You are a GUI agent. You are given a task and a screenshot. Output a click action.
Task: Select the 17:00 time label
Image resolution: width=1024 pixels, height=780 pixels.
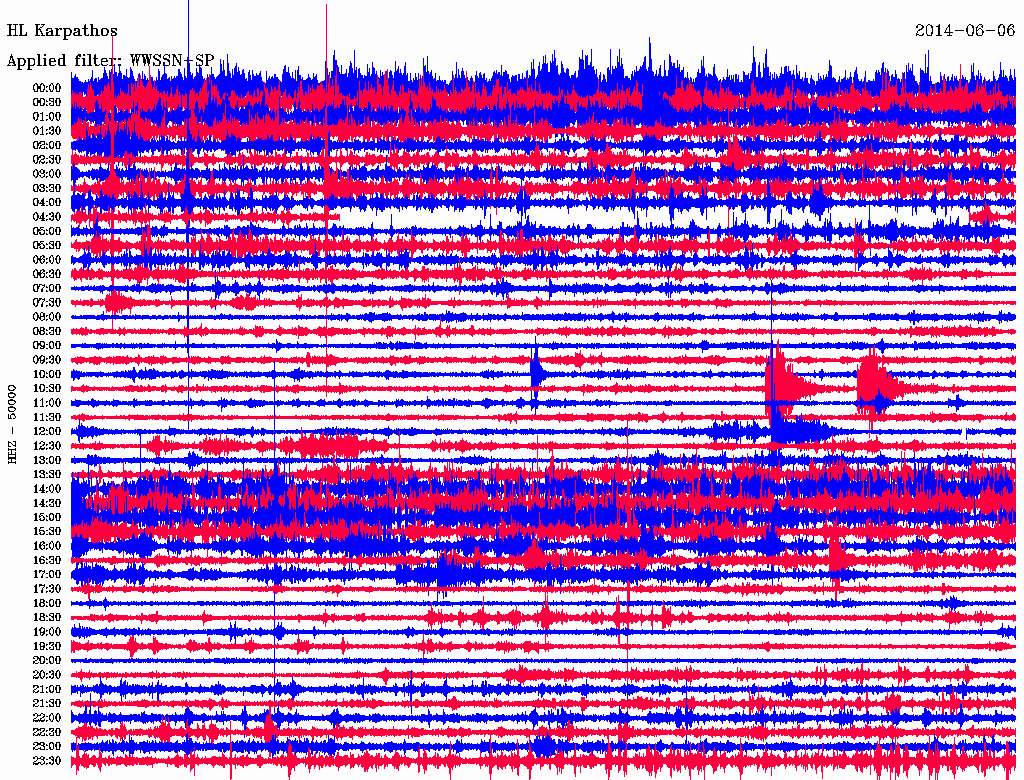pos(47,575)
